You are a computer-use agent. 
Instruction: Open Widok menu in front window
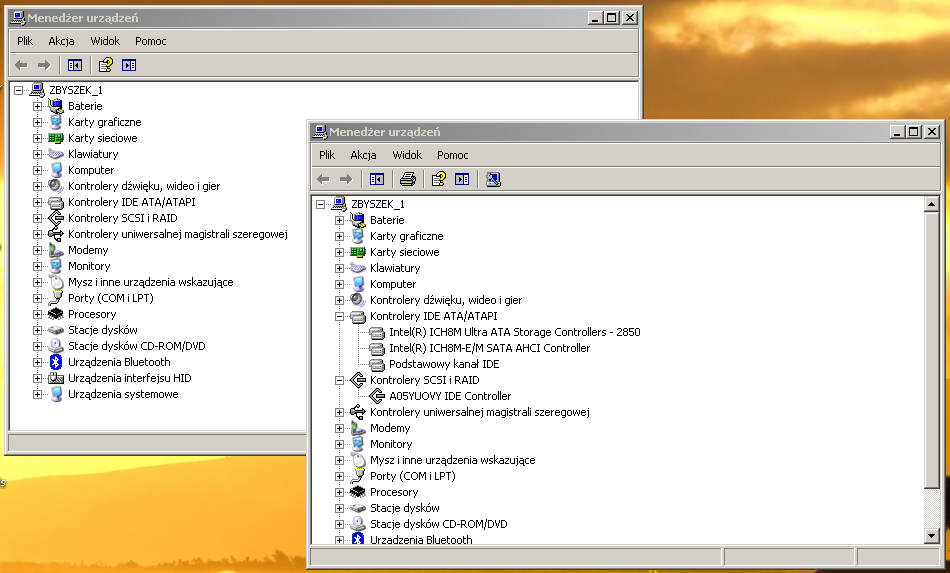coord(407,155)
